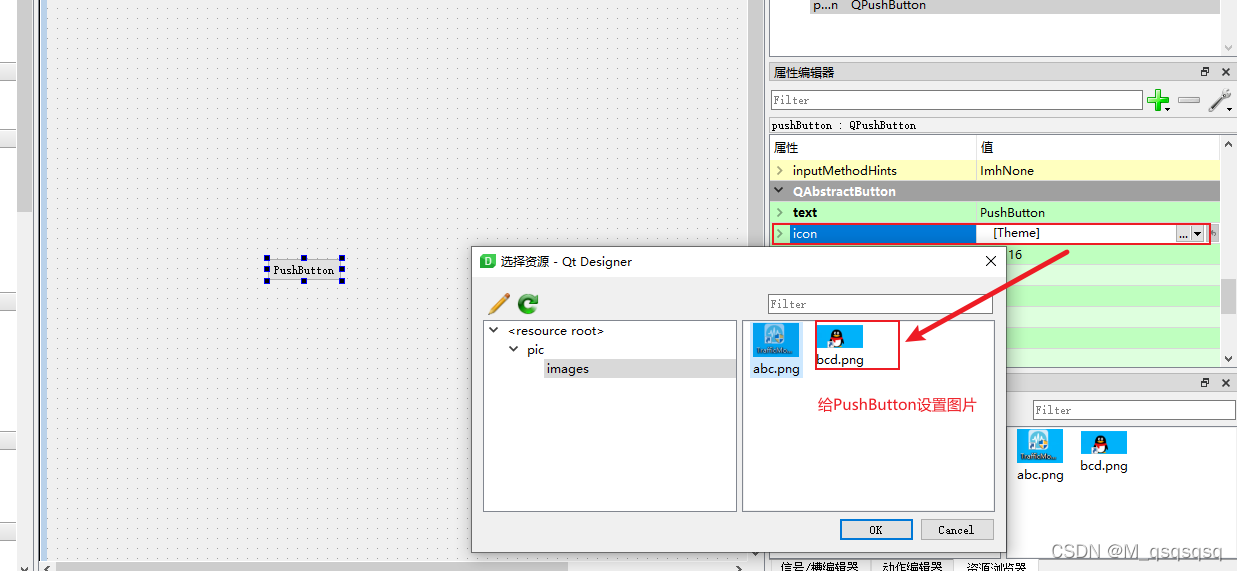Select the images folder in resource tree
The height and width of the screenshot is (571, 1237).
point(567,369)
